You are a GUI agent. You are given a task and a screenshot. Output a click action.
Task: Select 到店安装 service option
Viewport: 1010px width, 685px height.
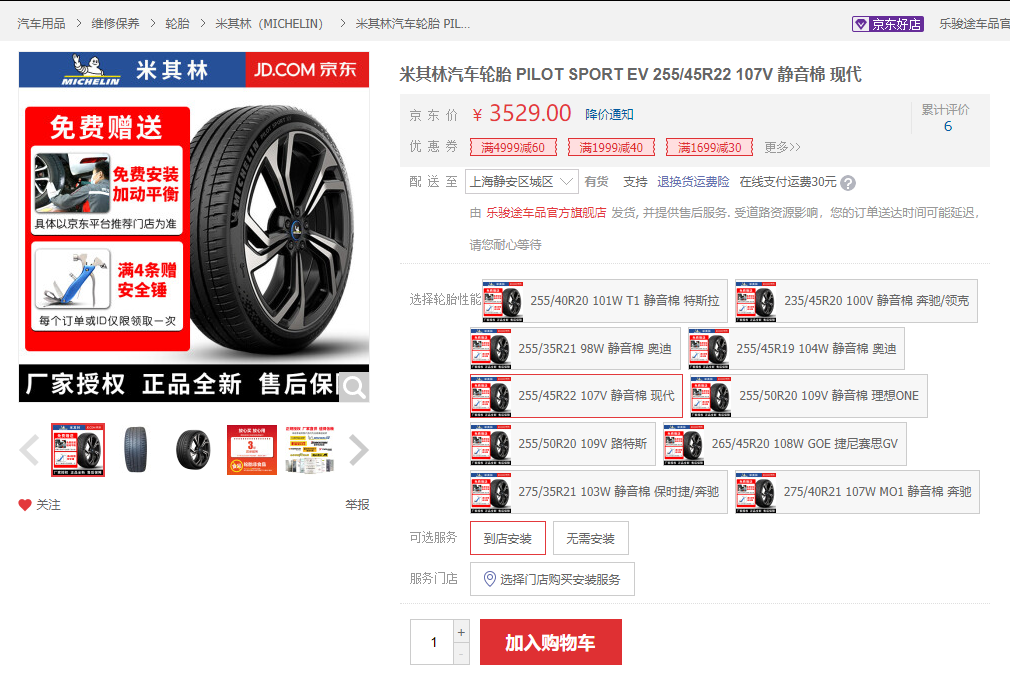508,538
